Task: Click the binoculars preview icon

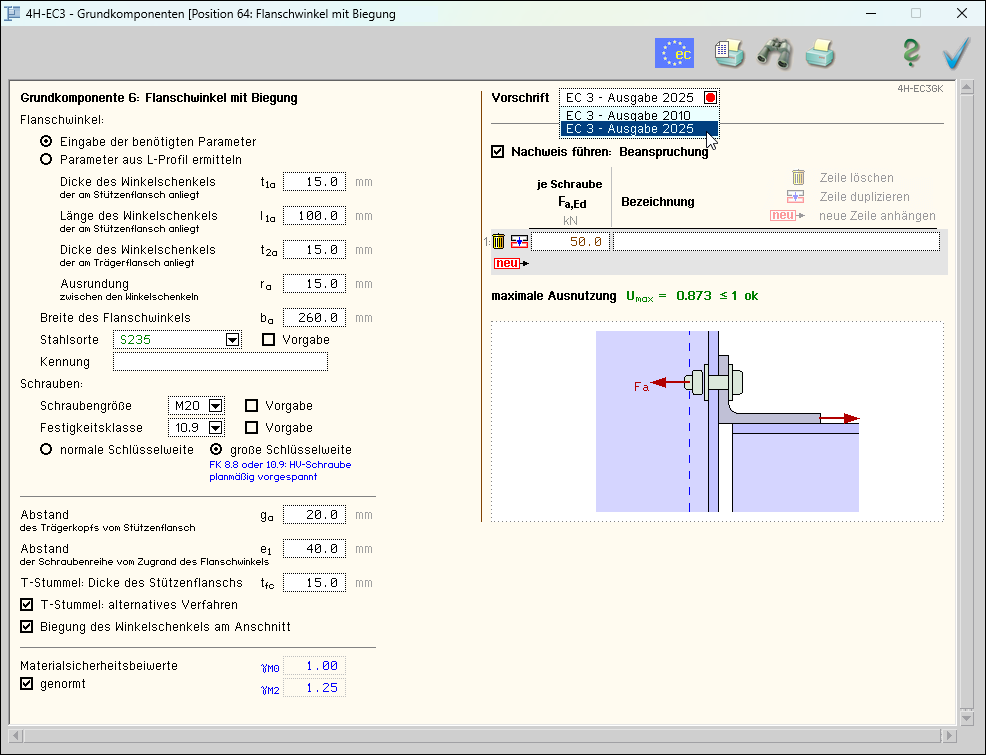Action: (774, 52)
